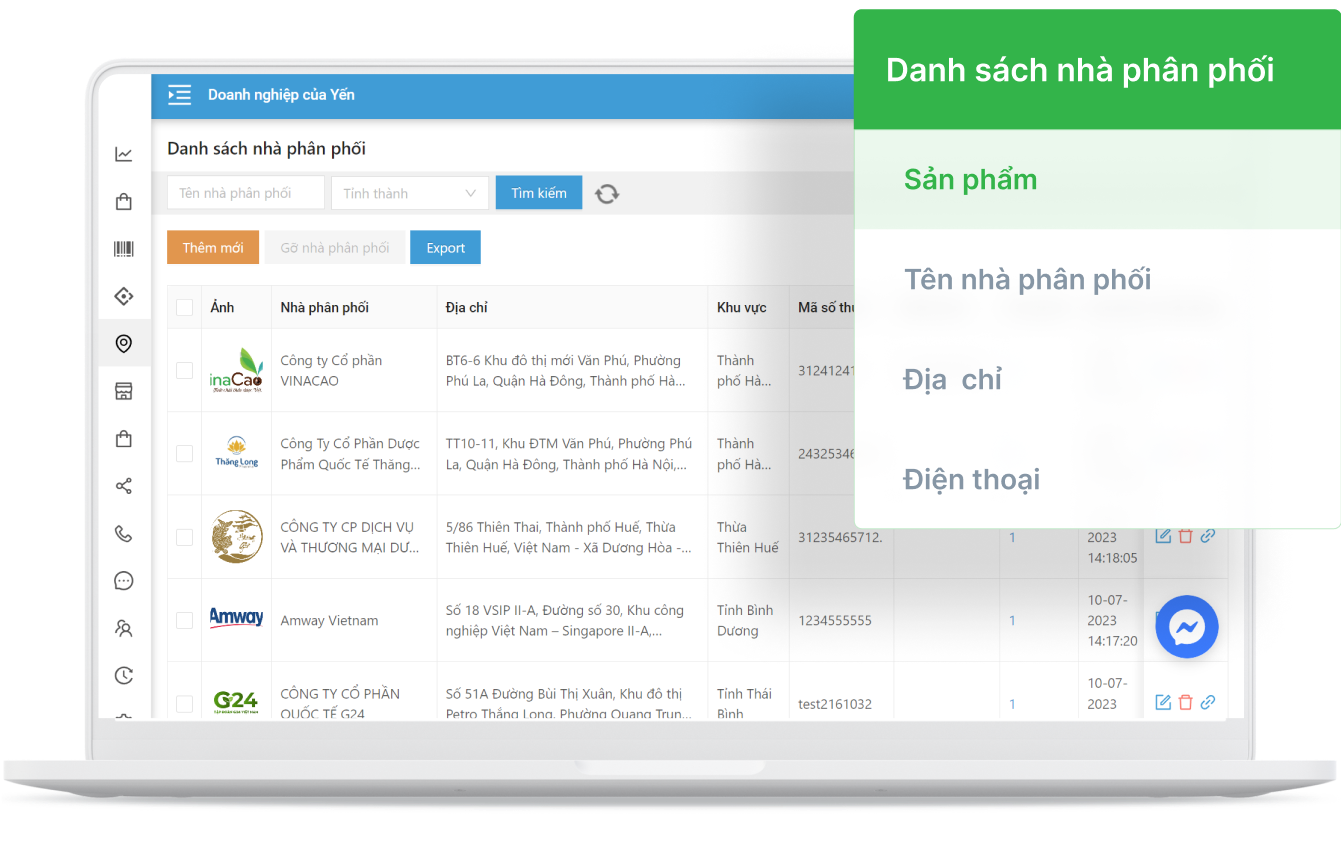
Task: Open the clock history icon in the sidebar
Action: (124, 676)
